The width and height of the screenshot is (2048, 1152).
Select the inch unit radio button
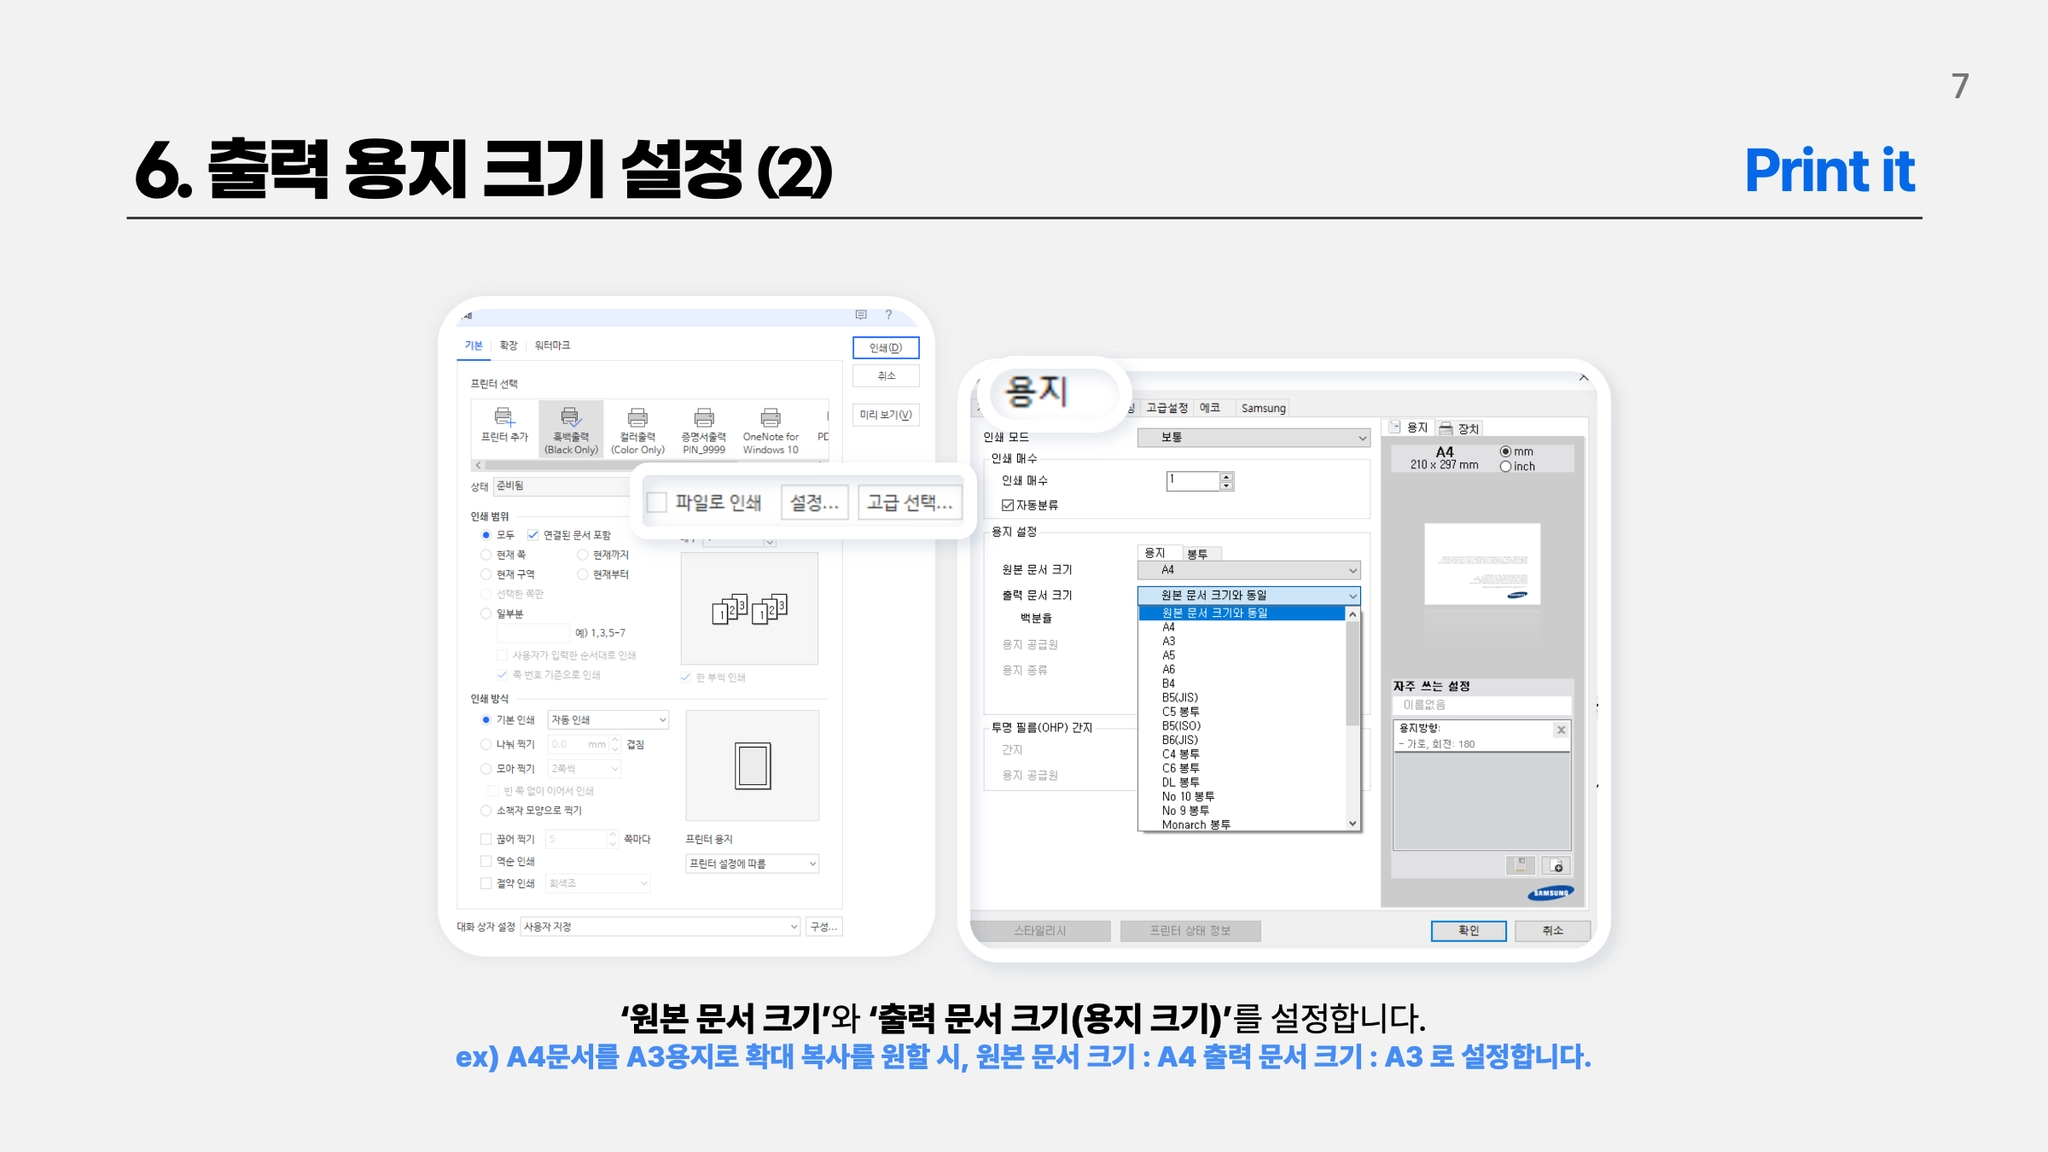coord(1506,467)
